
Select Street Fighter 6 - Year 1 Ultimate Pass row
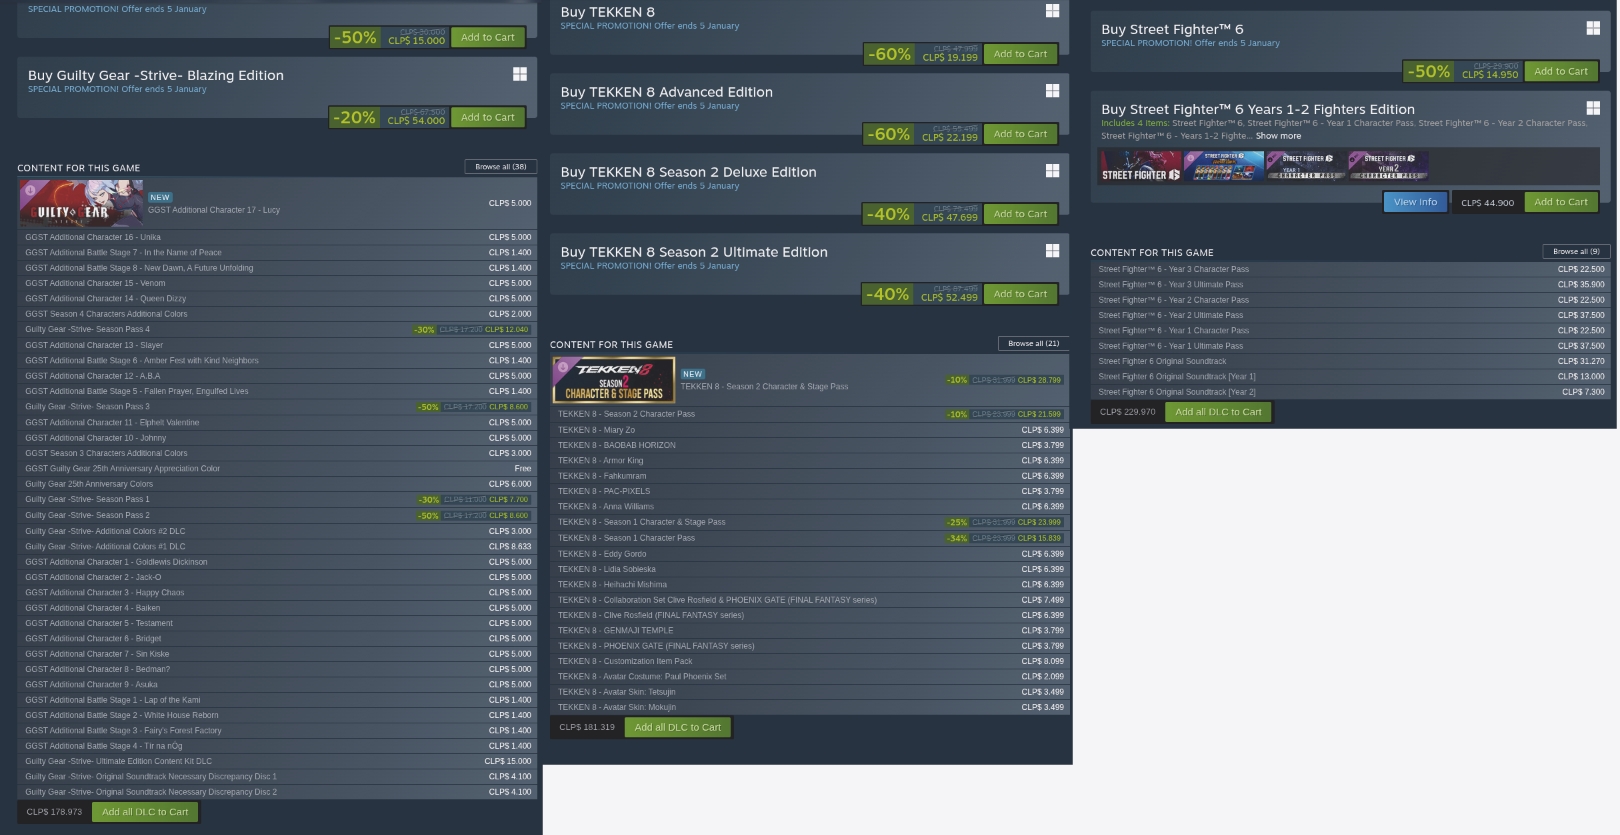tap(1351, 346)
